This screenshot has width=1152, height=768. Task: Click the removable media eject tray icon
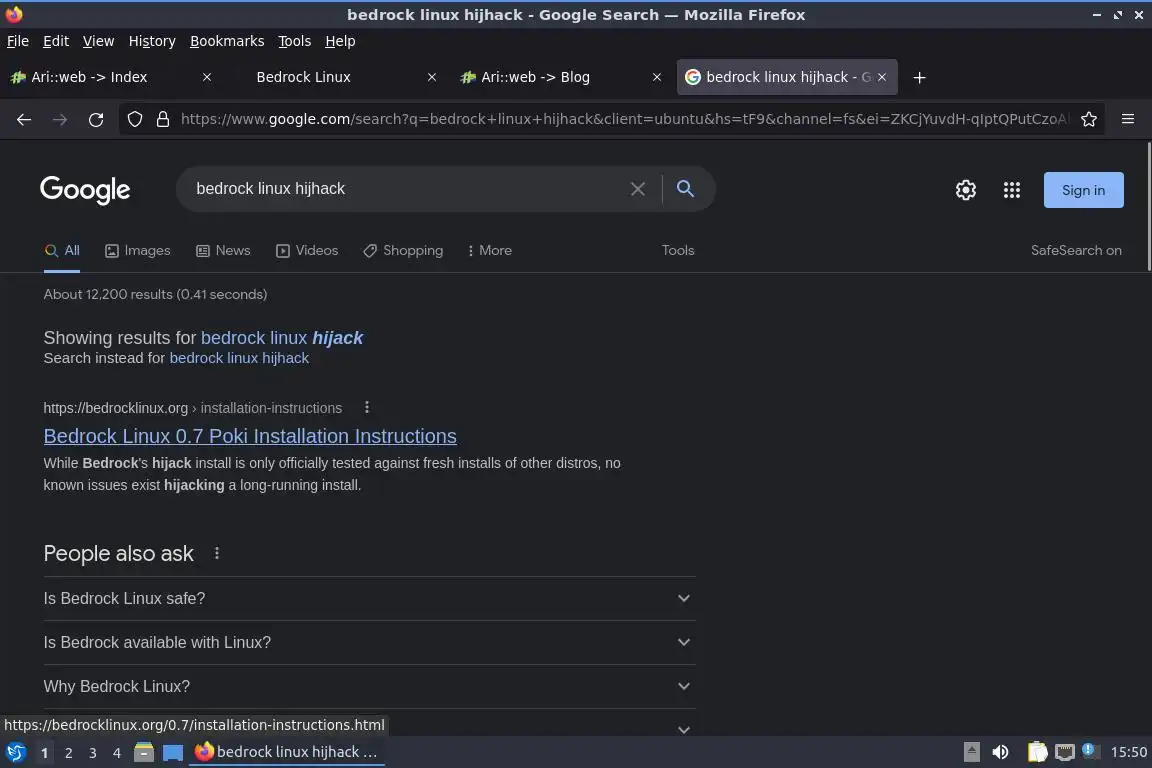click(971, 752)
